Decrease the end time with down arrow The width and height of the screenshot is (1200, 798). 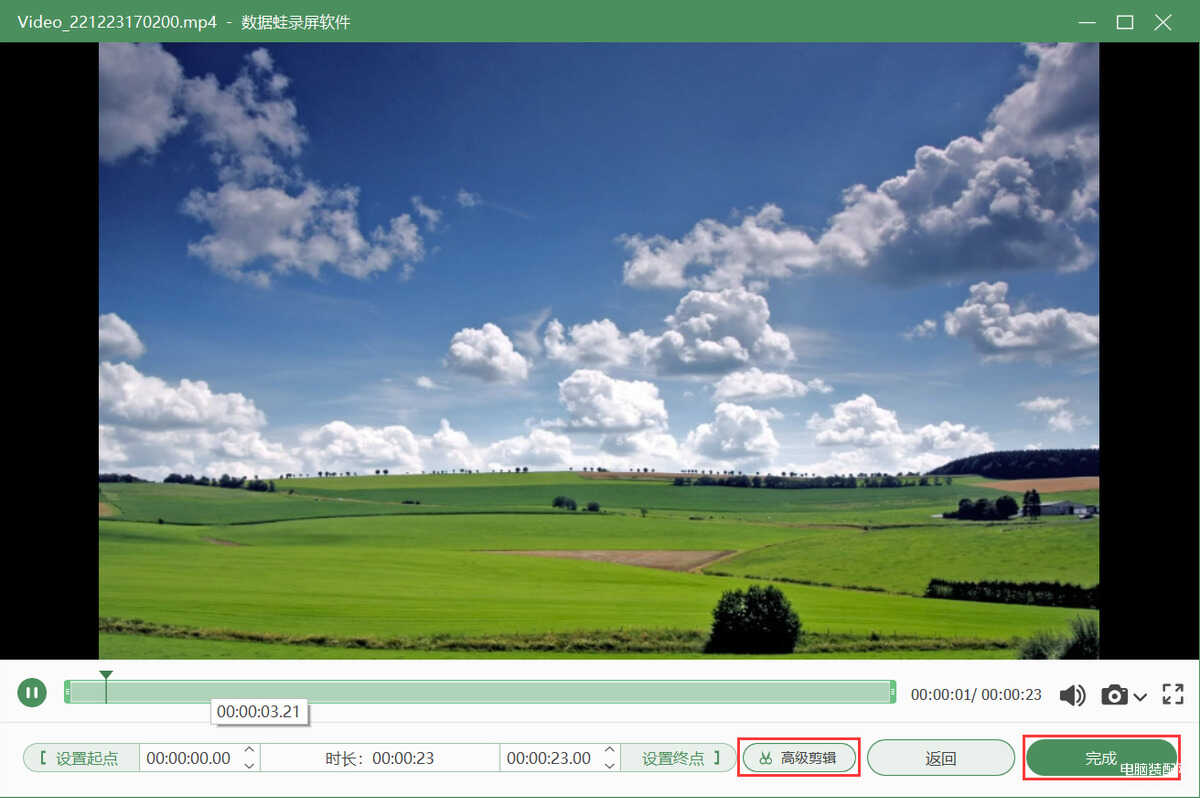point(609,765)
